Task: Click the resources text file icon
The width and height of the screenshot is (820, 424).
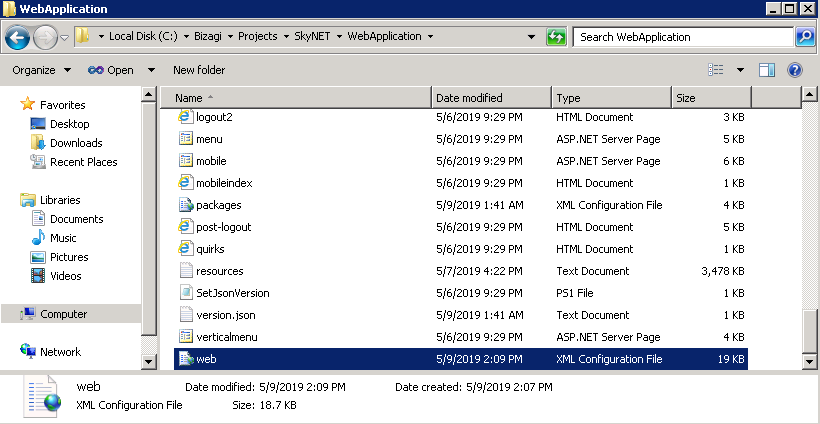Action: tap(186, 271)
